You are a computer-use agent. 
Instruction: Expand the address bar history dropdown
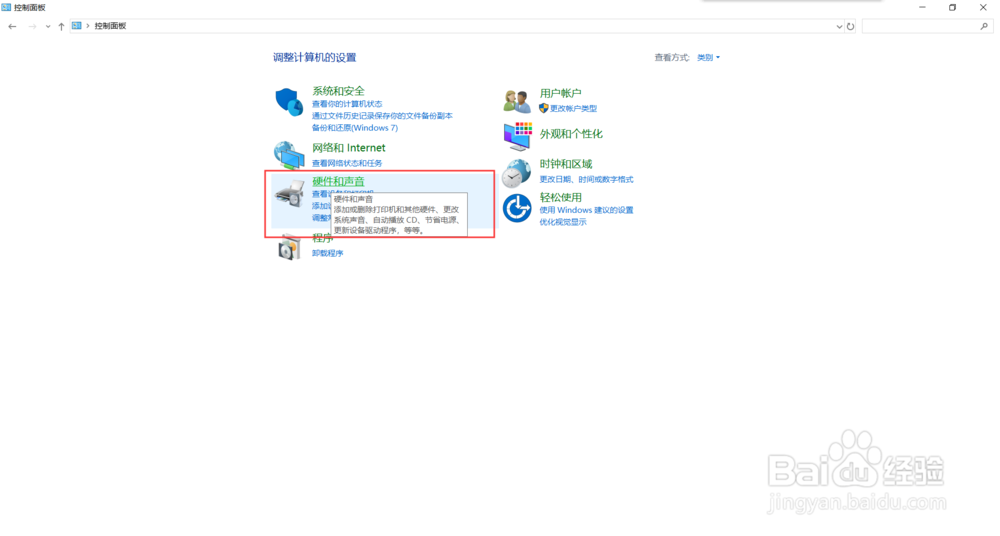click(839, 26)
